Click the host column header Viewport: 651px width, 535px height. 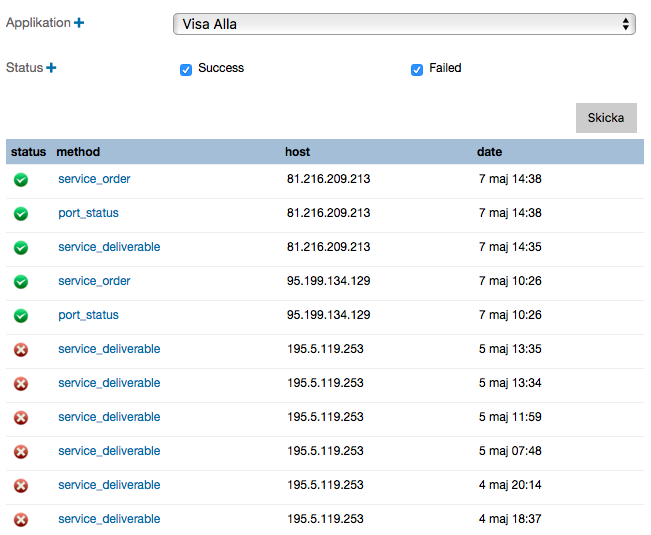click(297, 152)
